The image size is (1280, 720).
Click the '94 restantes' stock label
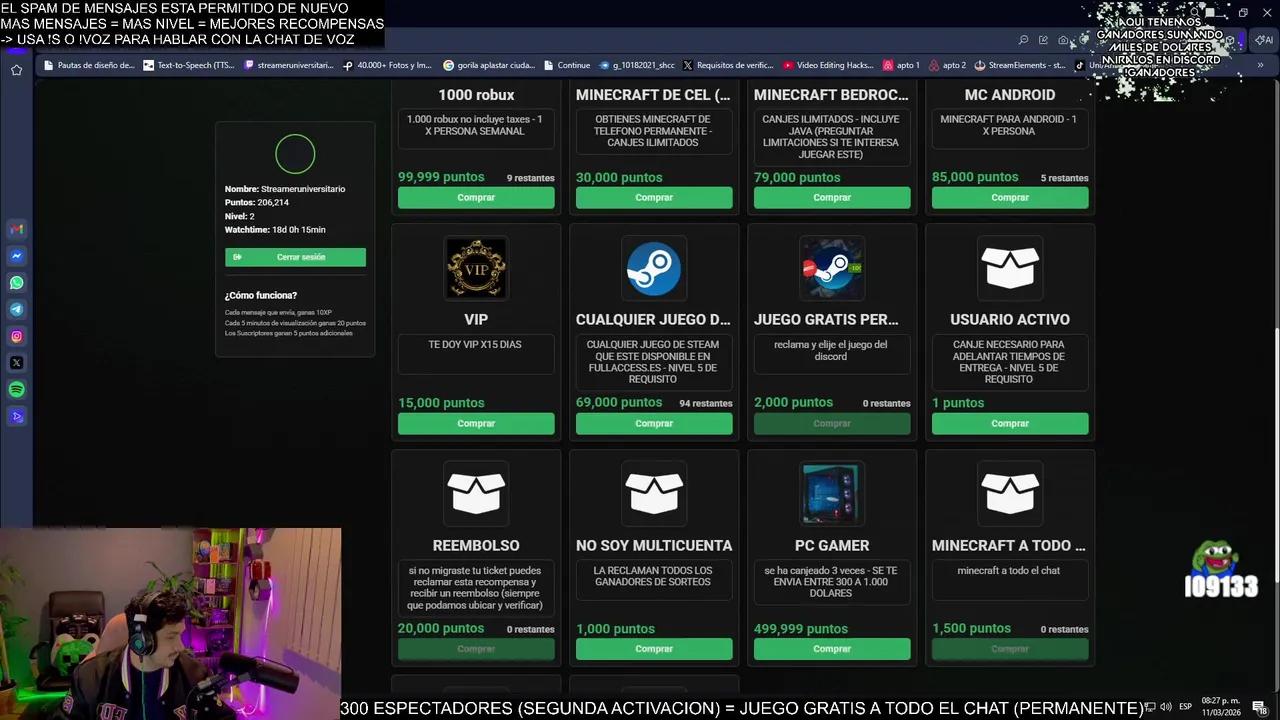tap(706, 403)
